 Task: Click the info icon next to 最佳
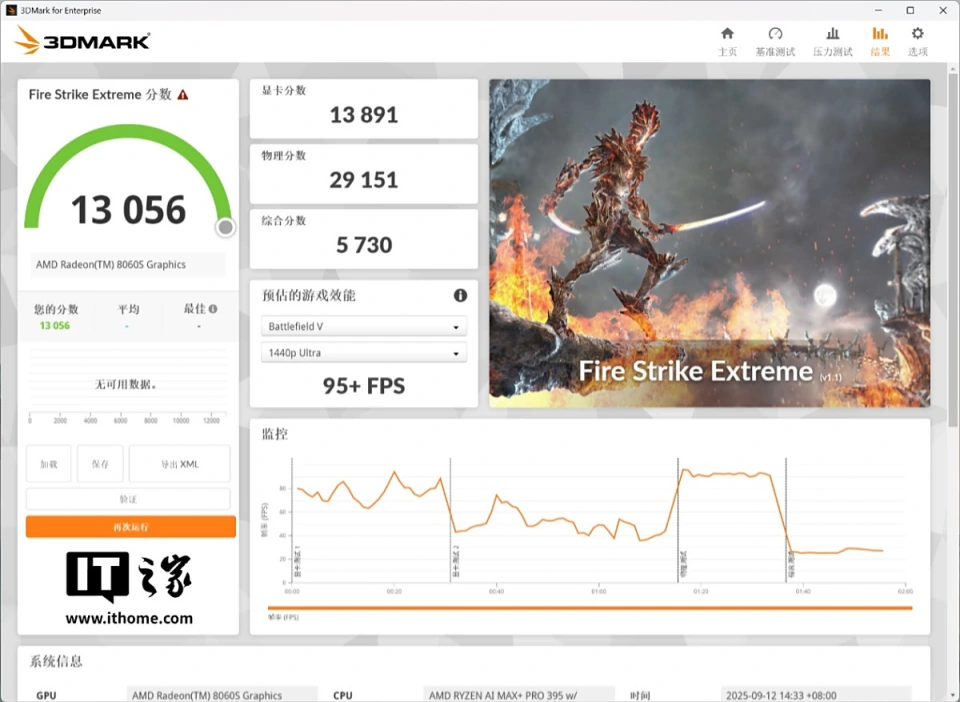213,310
